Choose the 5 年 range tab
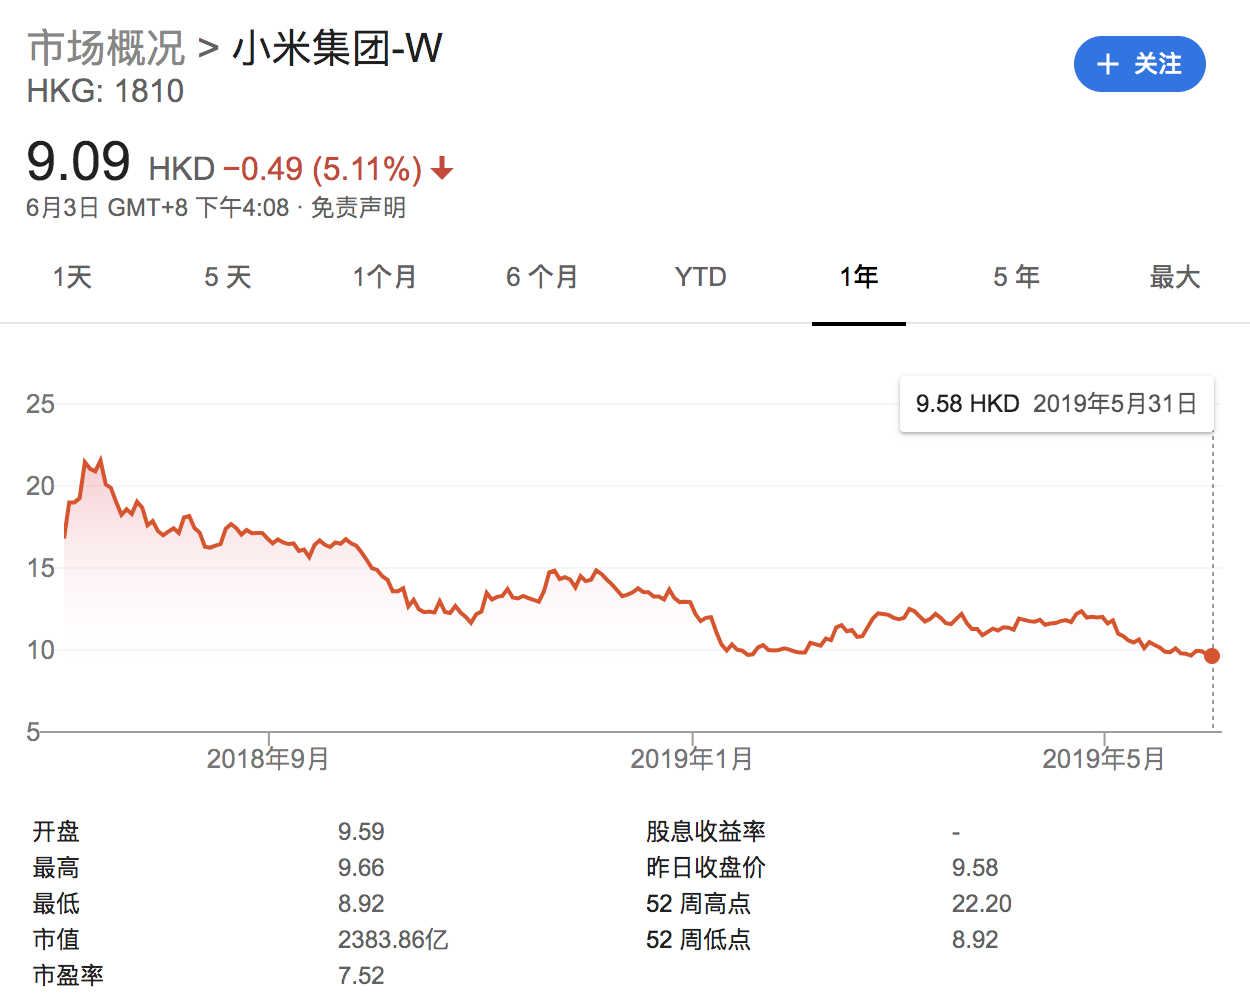 (1016, 277)
